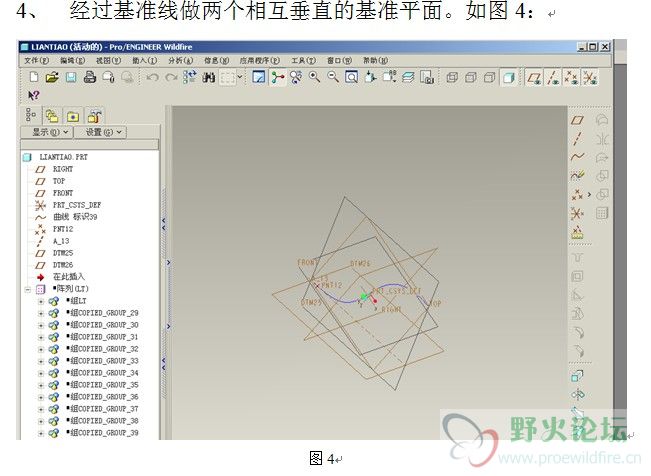Open the layers icon in toolbar

coord(408,77)
